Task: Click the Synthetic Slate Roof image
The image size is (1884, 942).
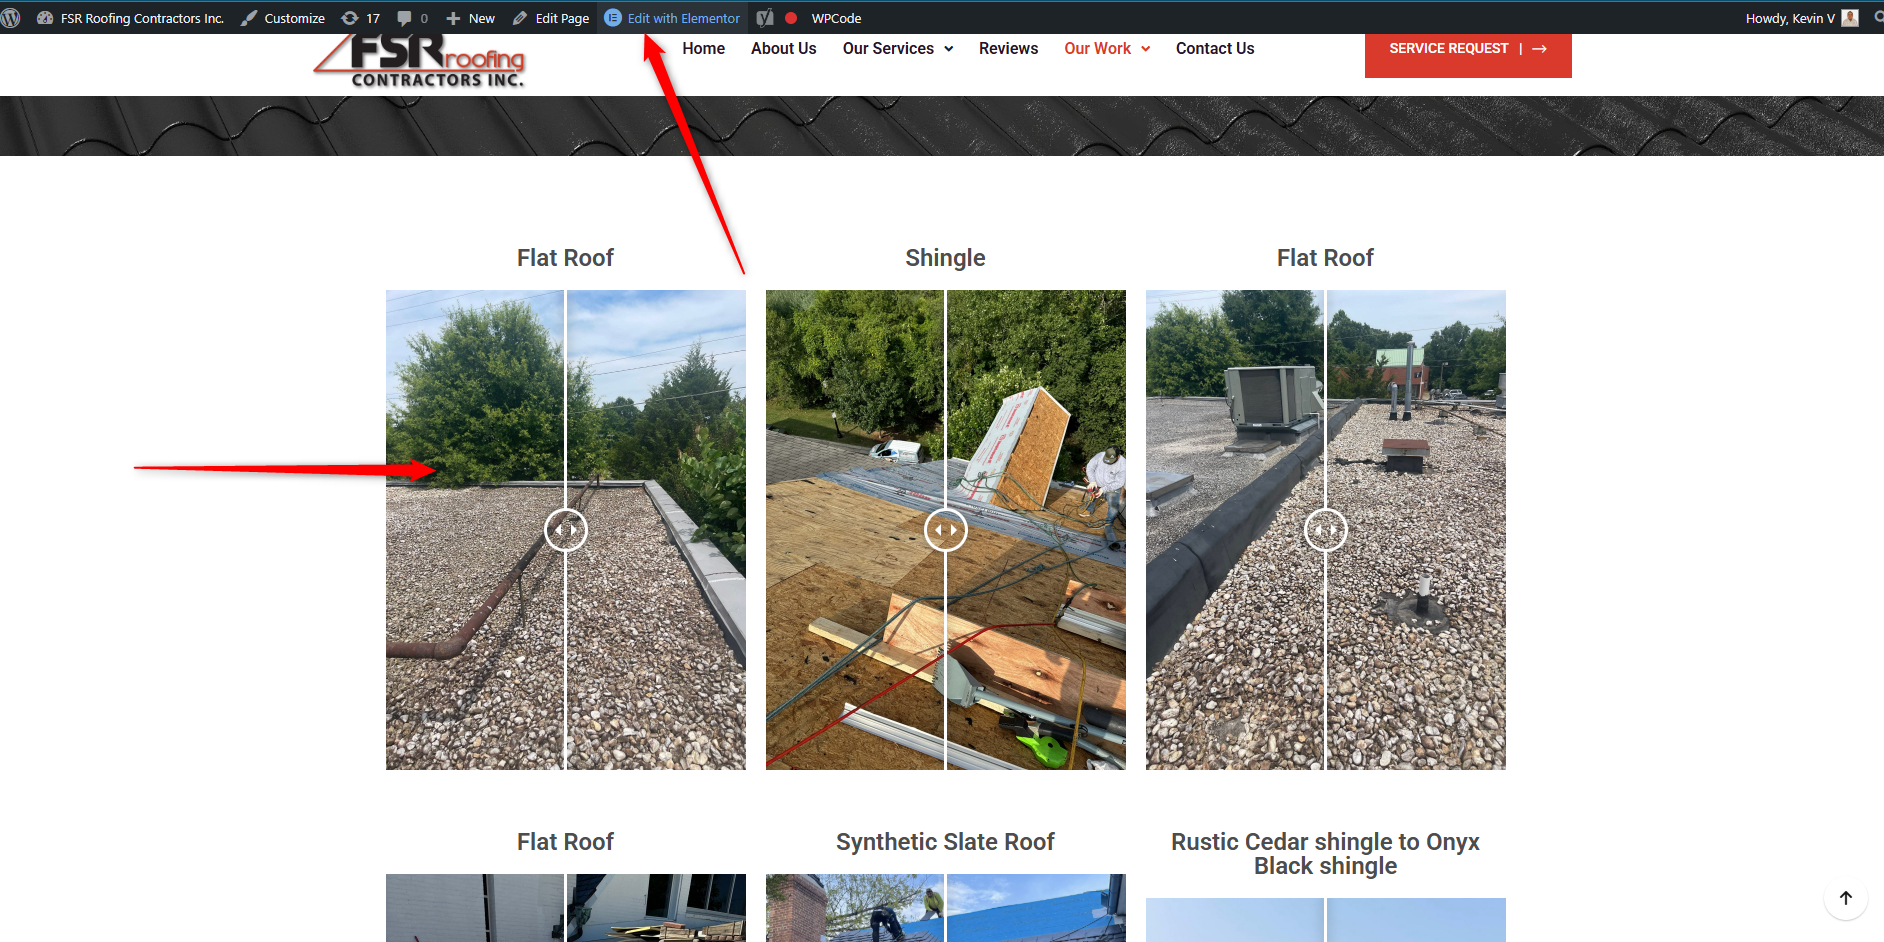Action: [x=945, y=908]
